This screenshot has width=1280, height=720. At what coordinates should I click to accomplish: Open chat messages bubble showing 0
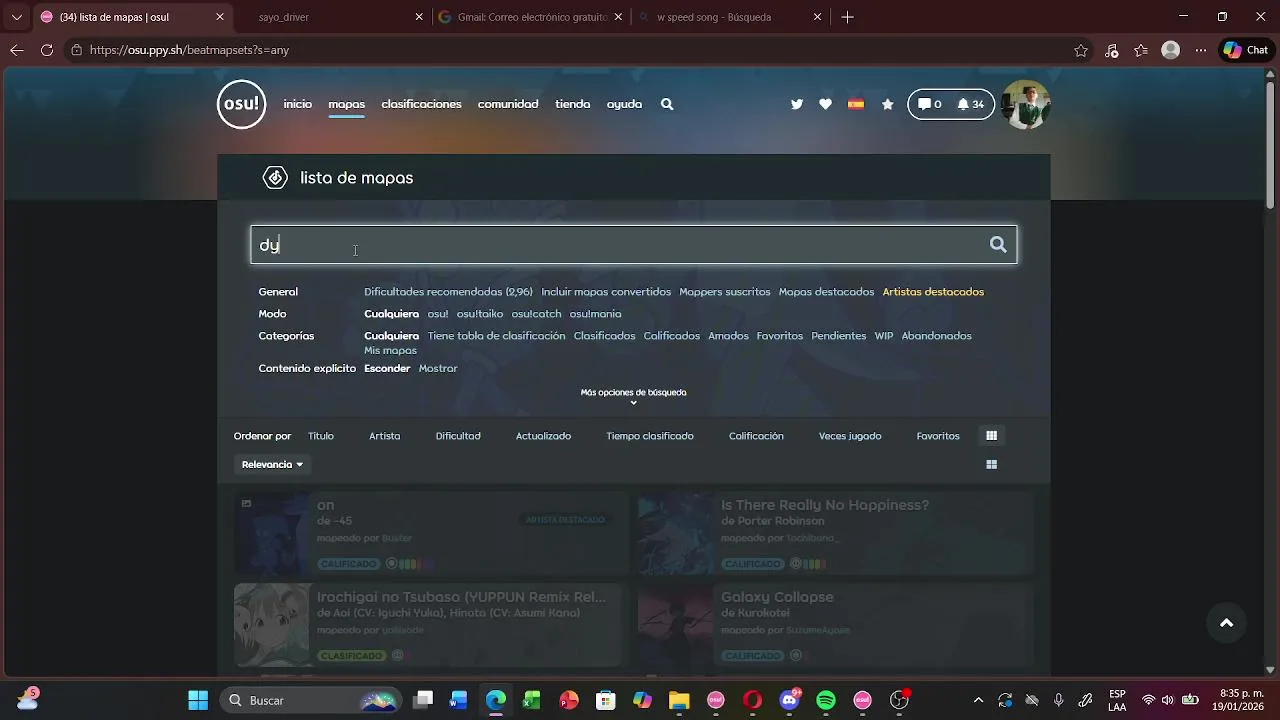pyautogui.click(x=930, y=104)
